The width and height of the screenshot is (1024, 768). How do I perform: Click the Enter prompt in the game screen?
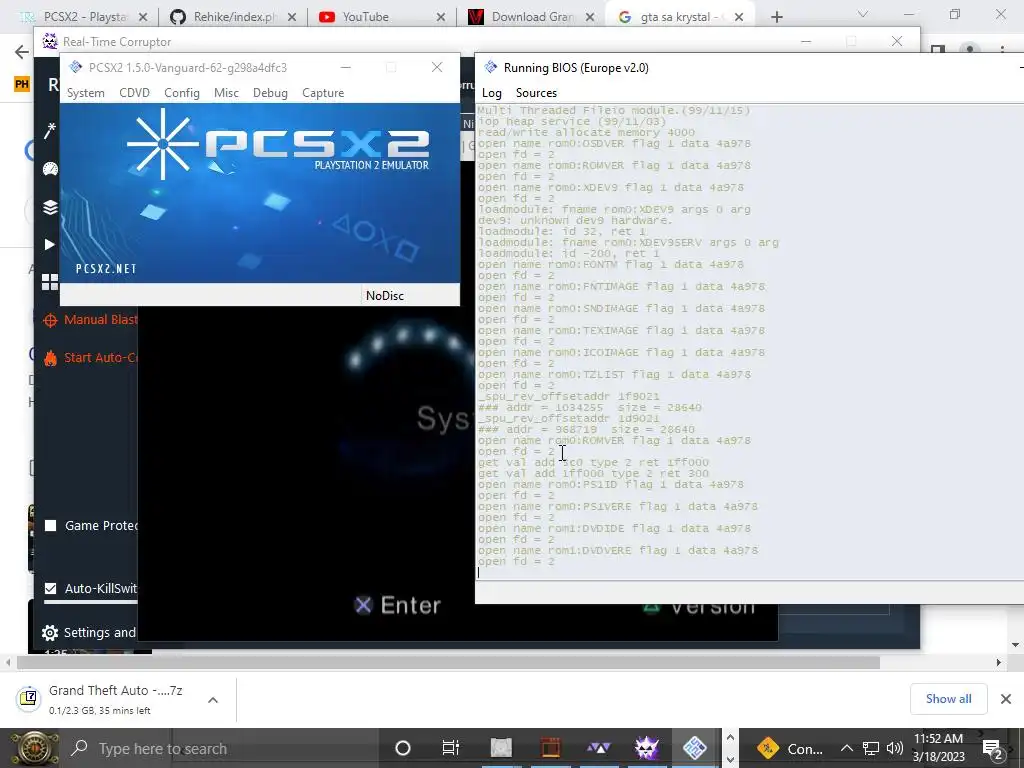point(398,605)
